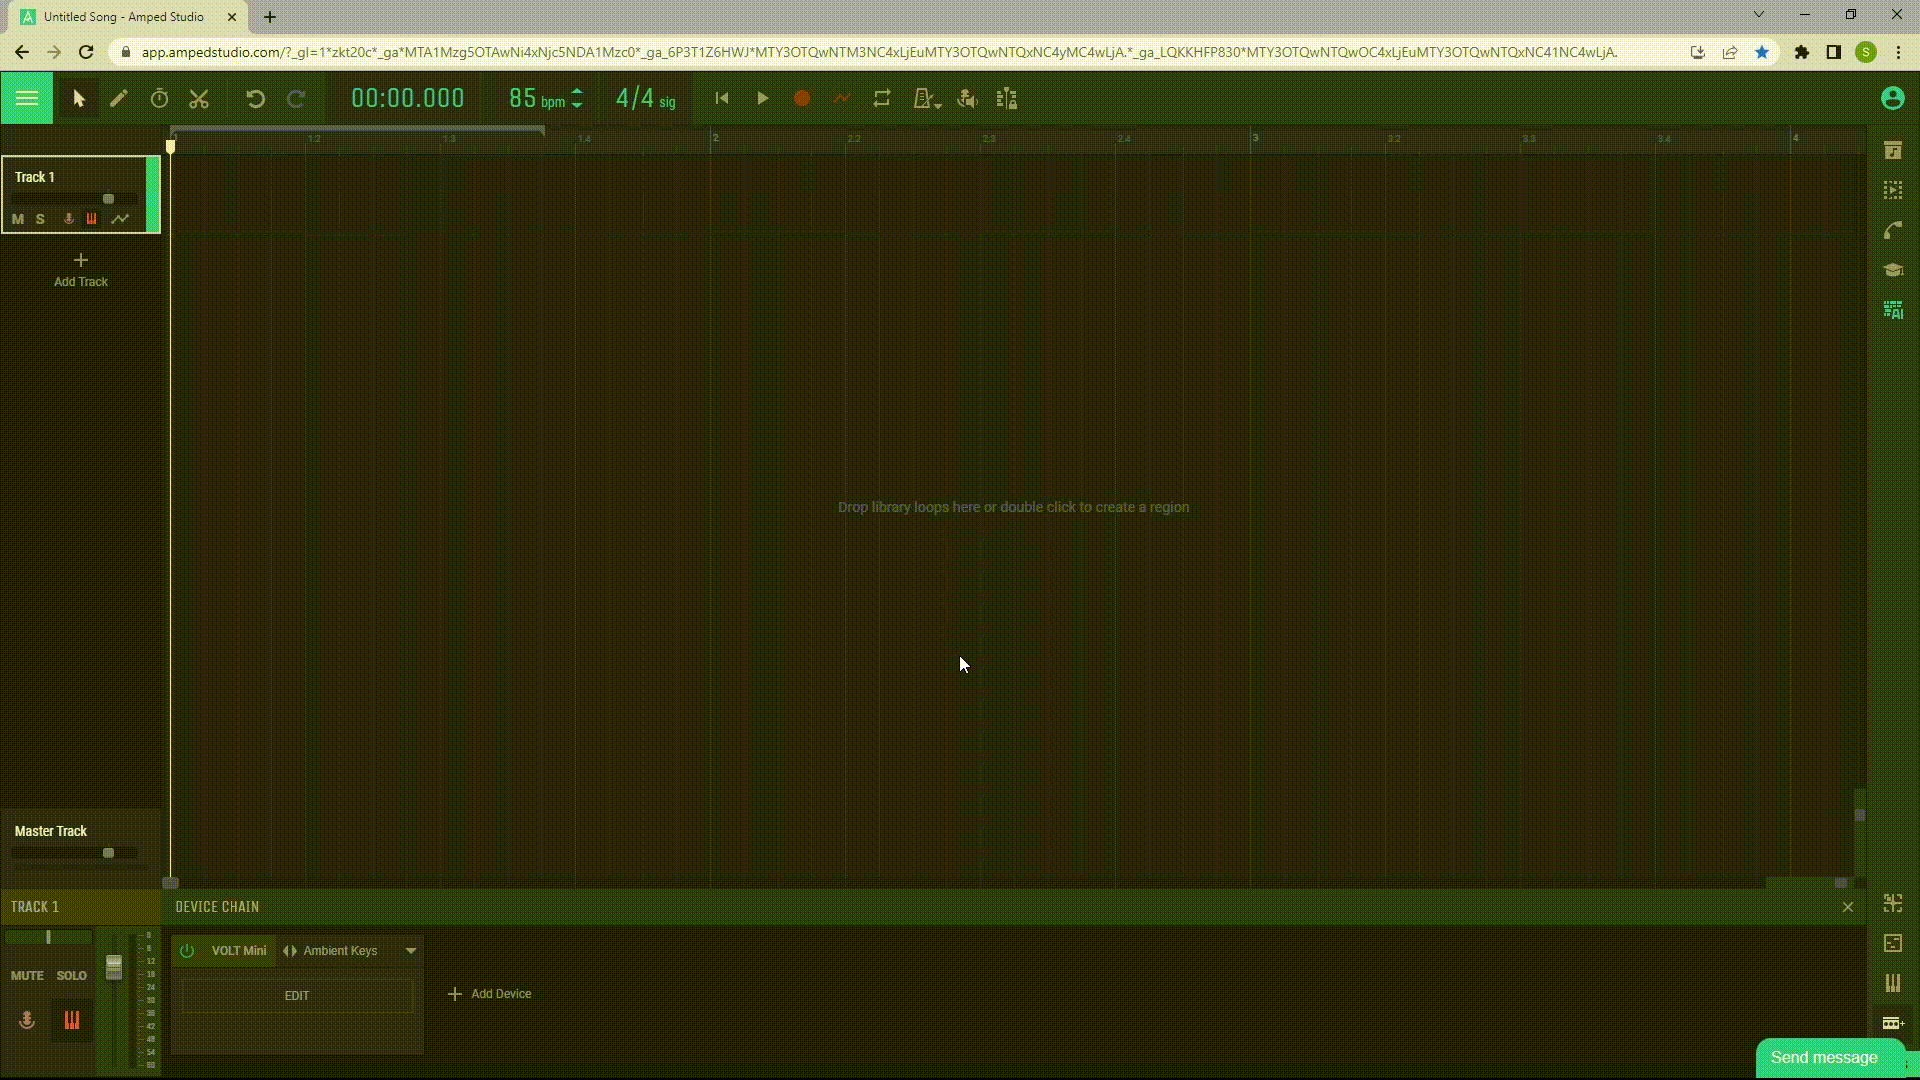The height and width of the screenshot is (1080, 1920).
Task: Click the loop/cycle mode icon
Action: pos(882,99)
